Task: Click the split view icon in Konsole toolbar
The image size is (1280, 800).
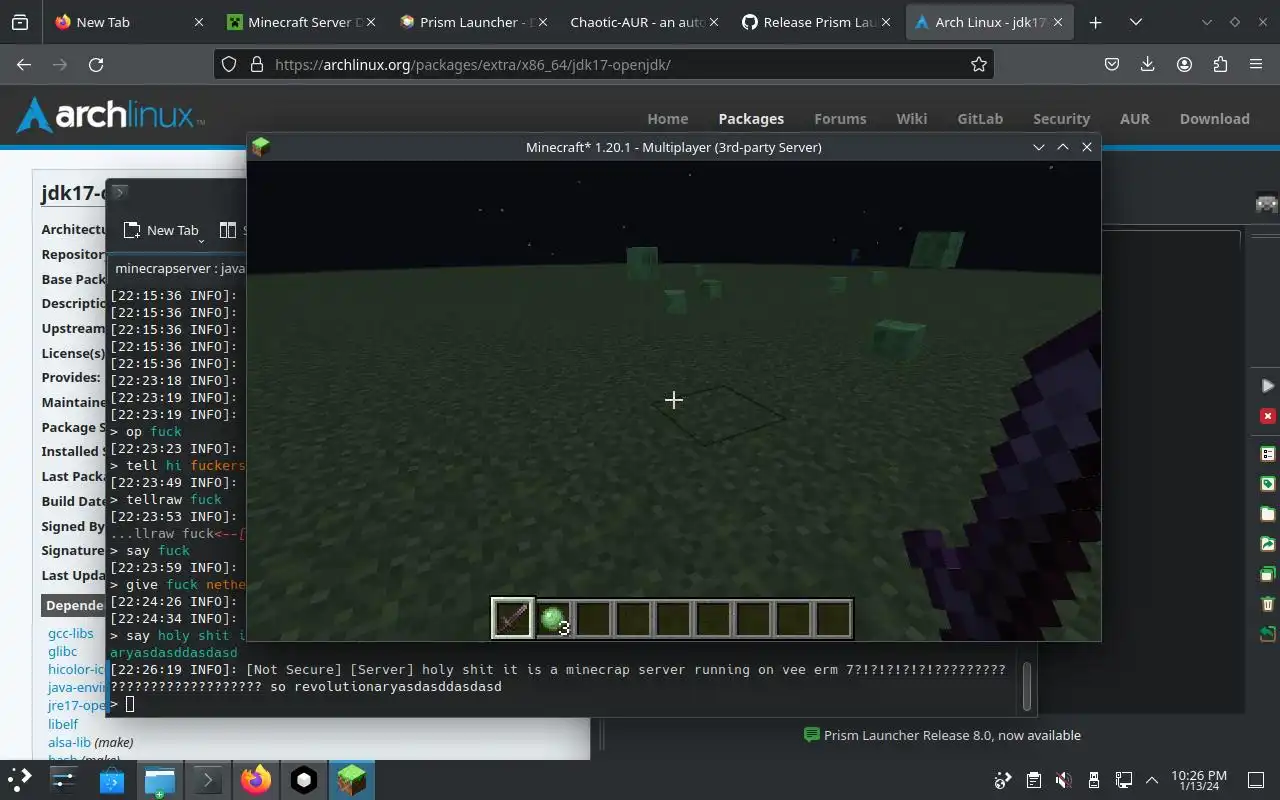Action: (x=228, y=230)
